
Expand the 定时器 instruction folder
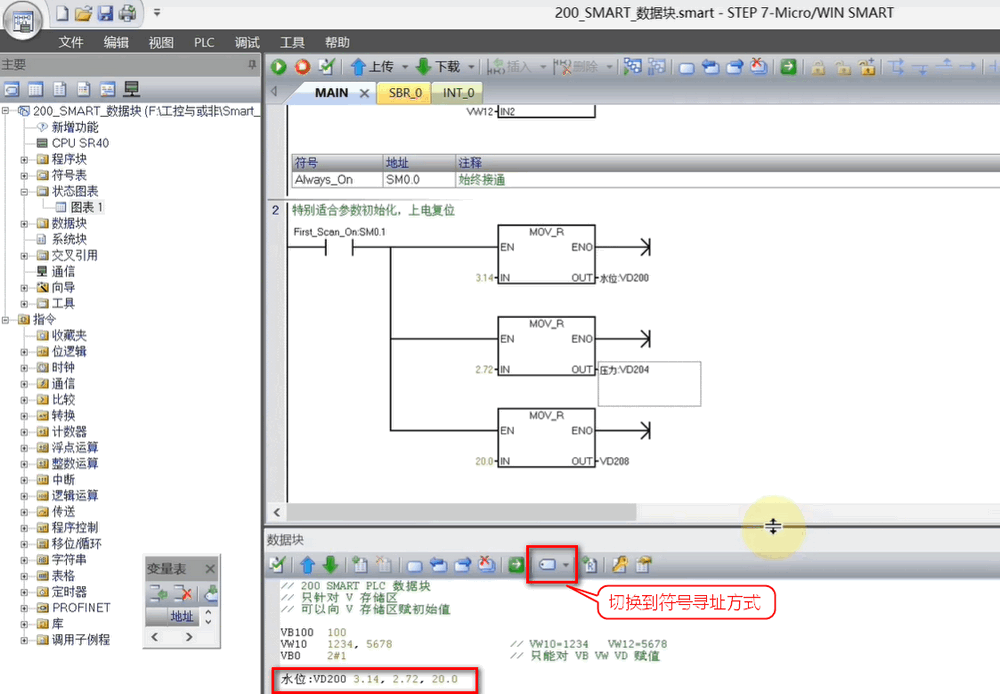click(x=25, y=591)
